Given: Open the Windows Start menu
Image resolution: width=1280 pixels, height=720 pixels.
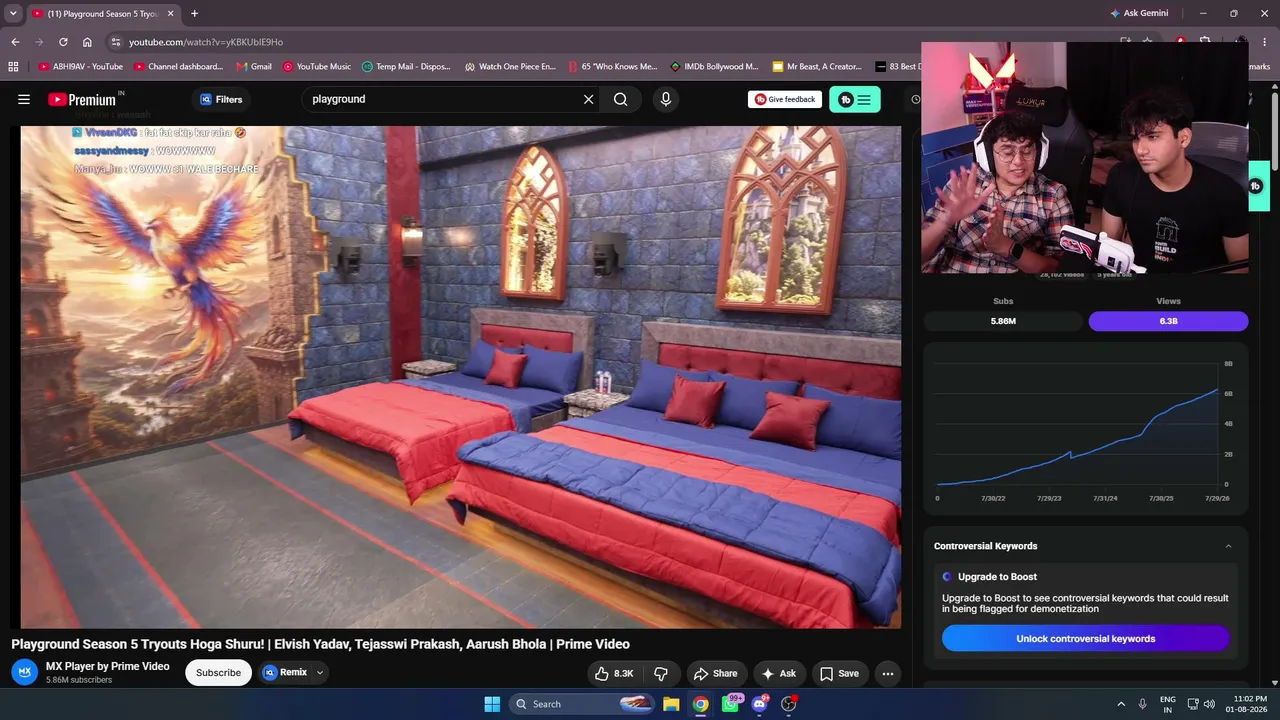Looking at the screenshot, I should coord(492,704).
